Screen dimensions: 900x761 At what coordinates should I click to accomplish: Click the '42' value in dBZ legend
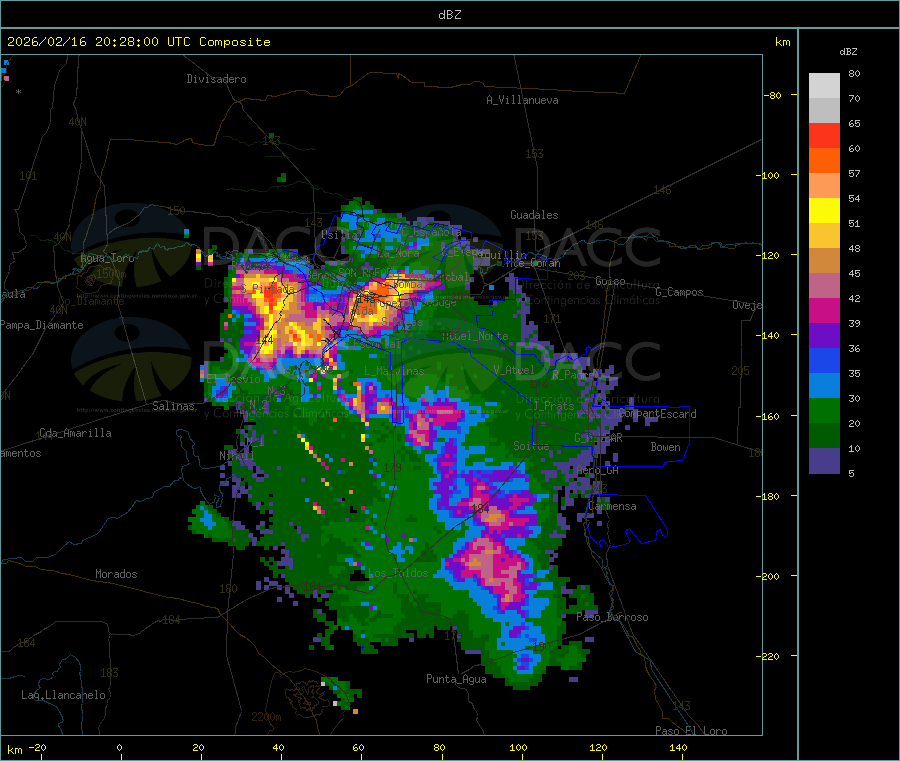(854, 298)
